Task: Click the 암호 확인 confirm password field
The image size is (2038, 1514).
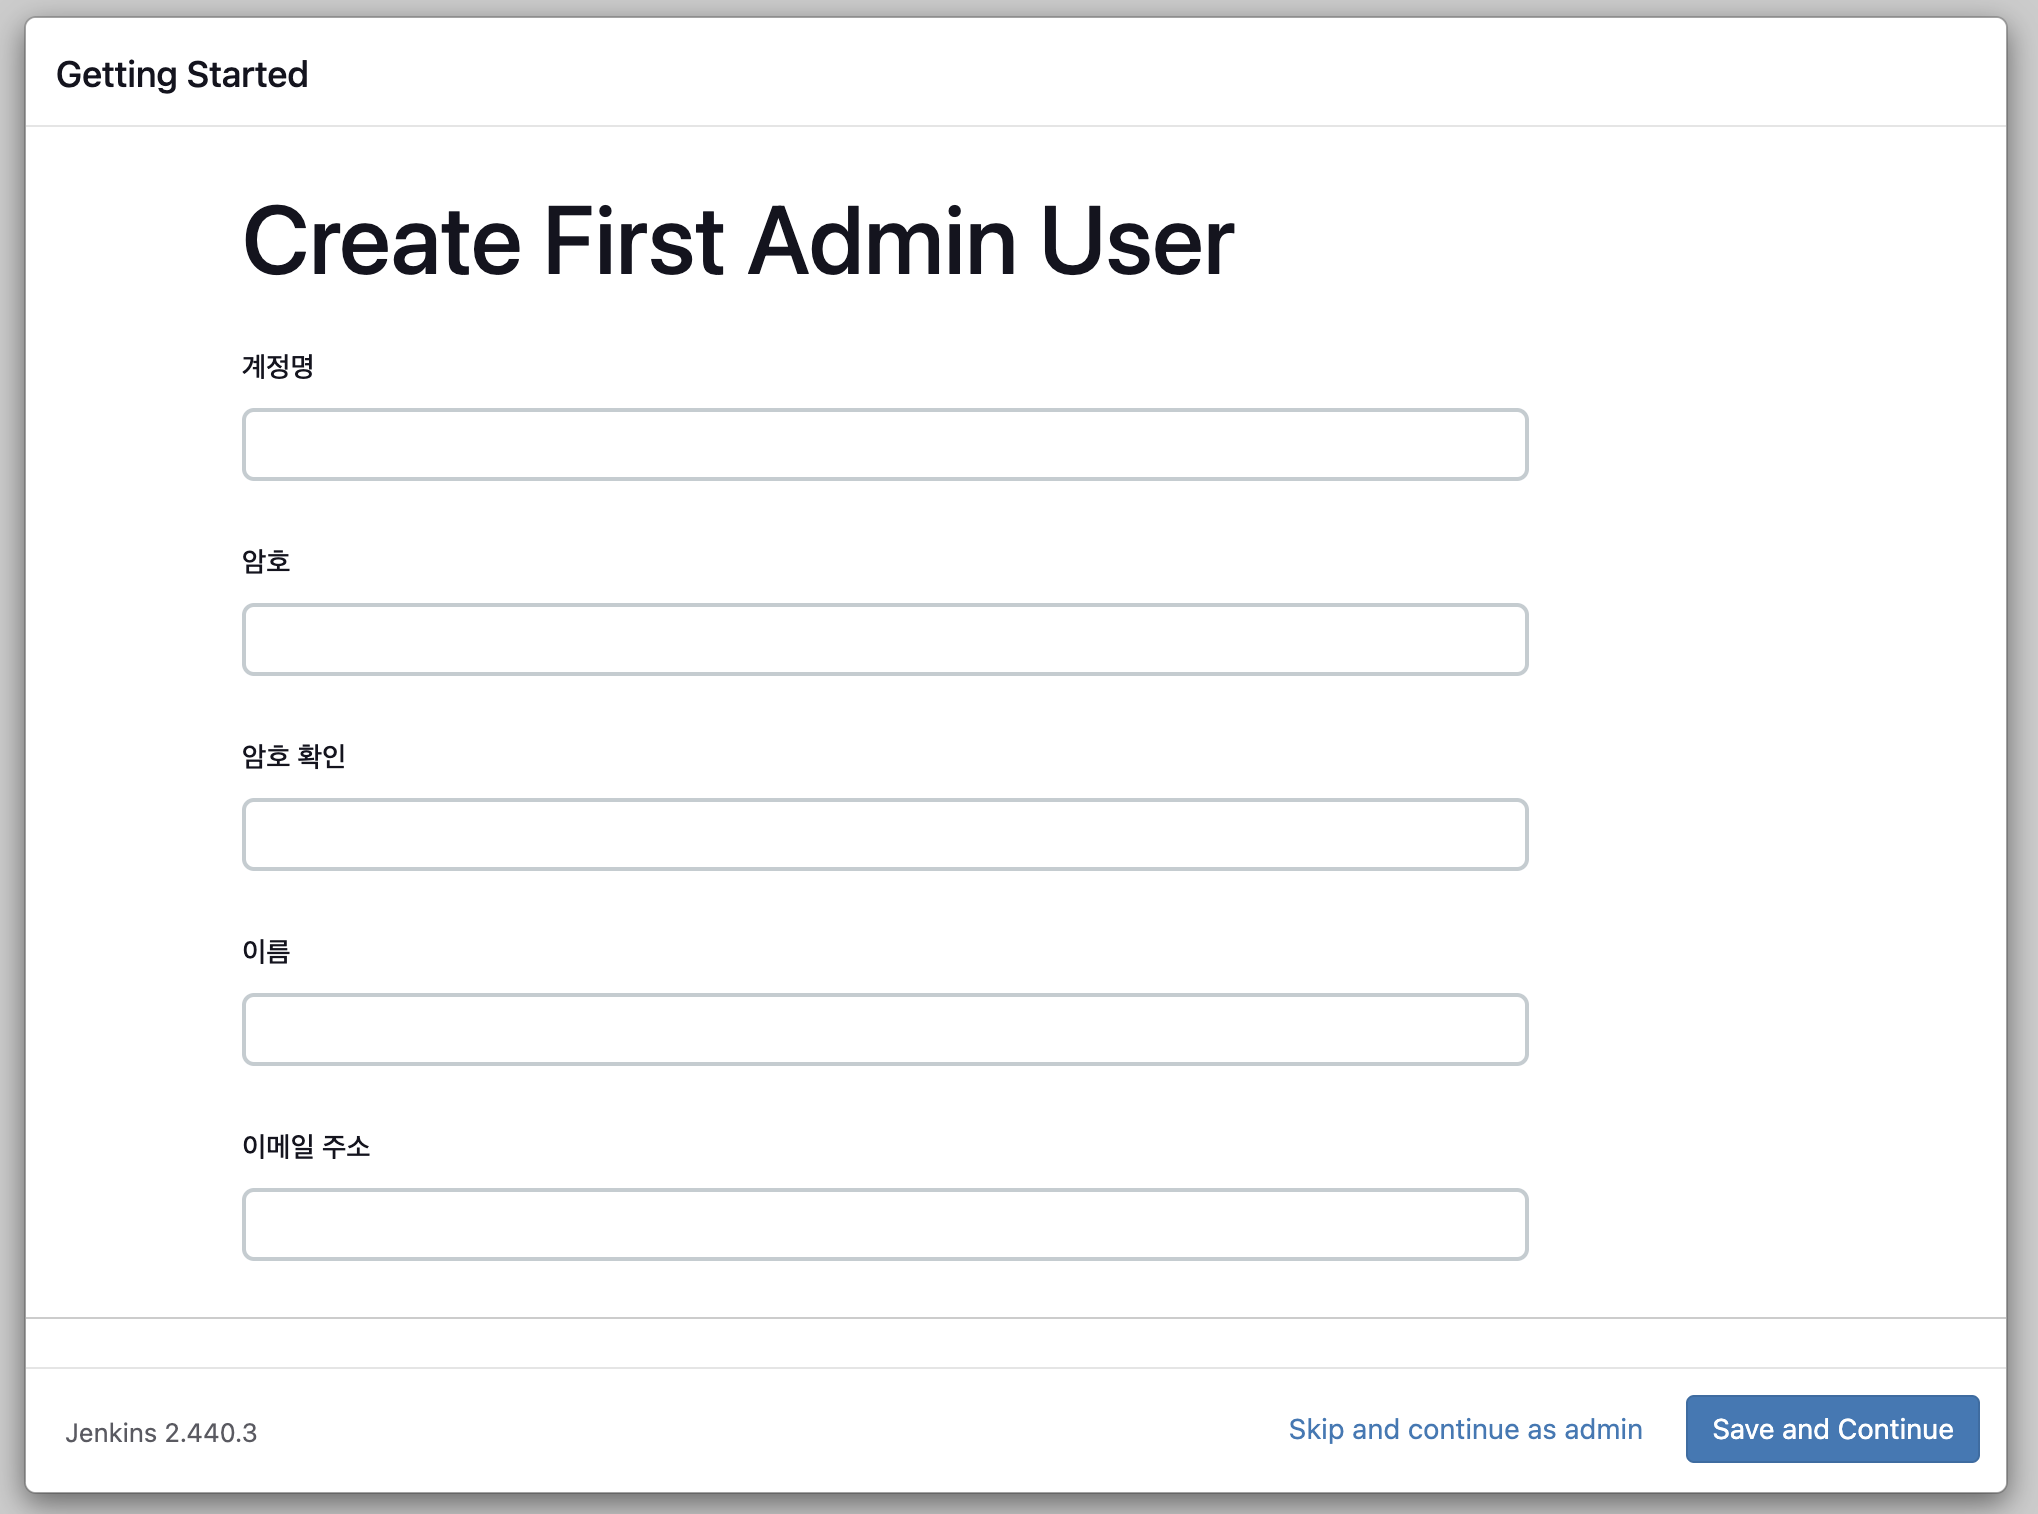Action: coord(884,834)
